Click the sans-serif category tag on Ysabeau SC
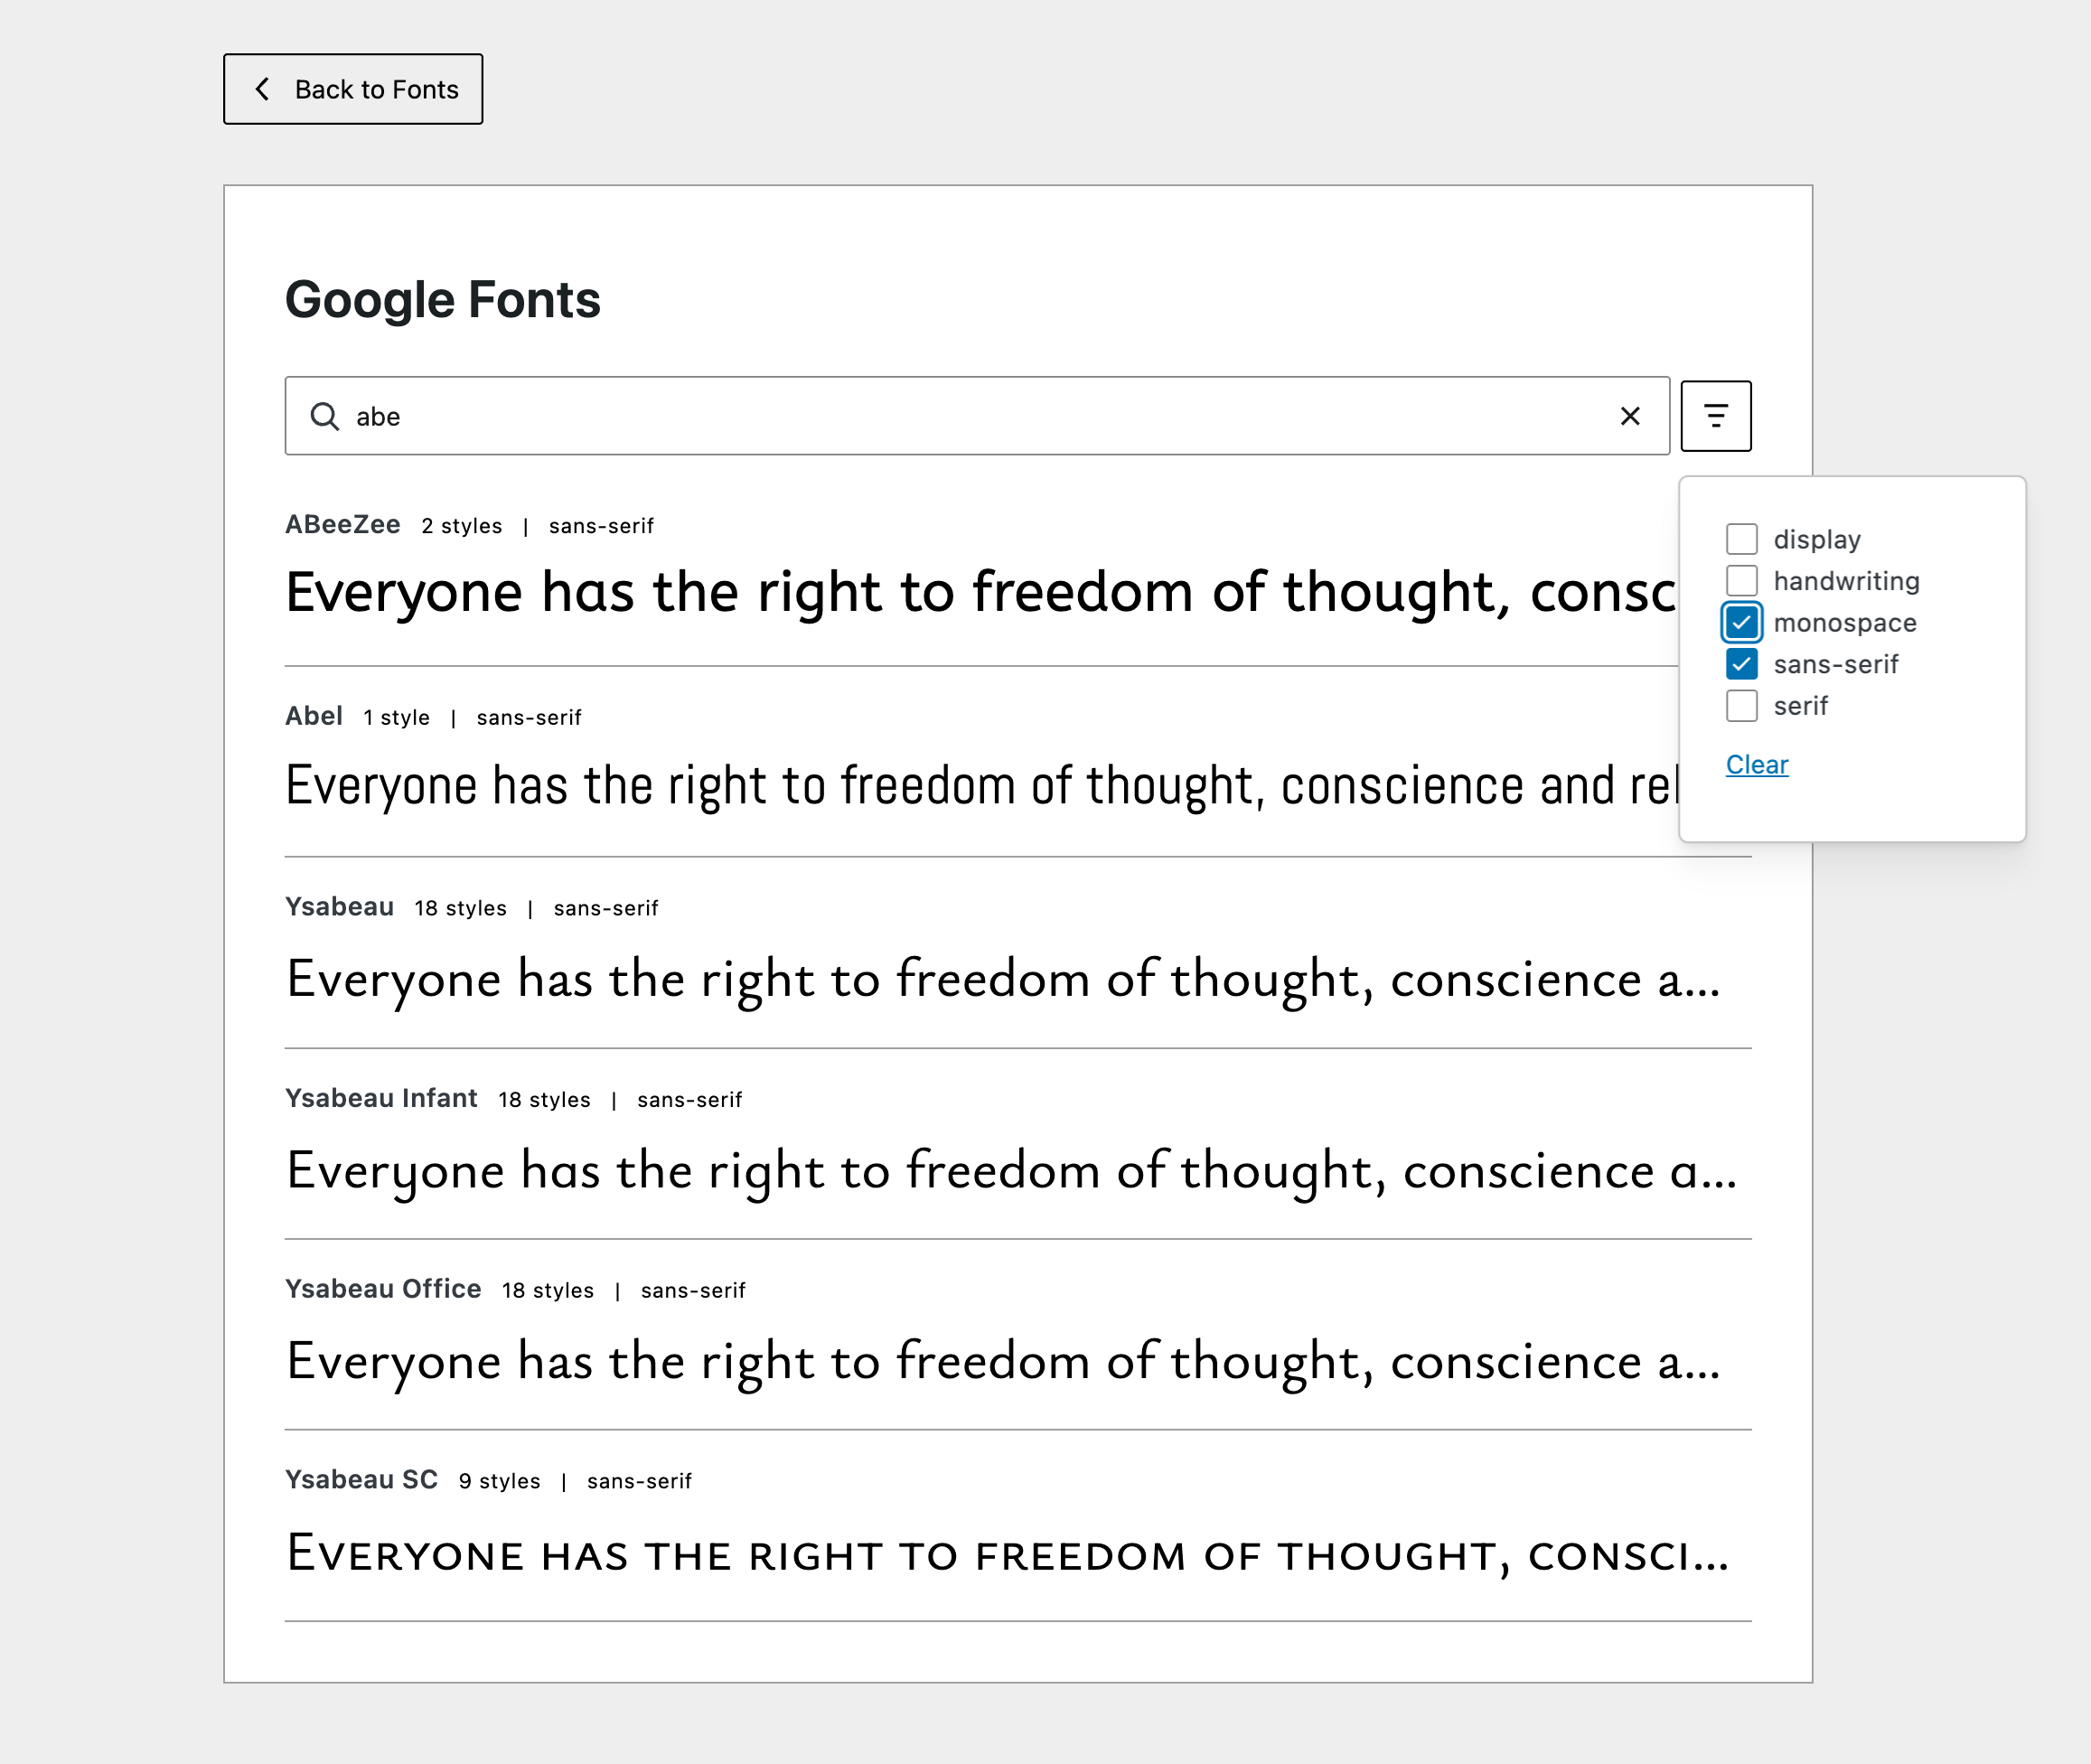The width and height of the screenshot is (2091, 1764). pos(639,1481)
